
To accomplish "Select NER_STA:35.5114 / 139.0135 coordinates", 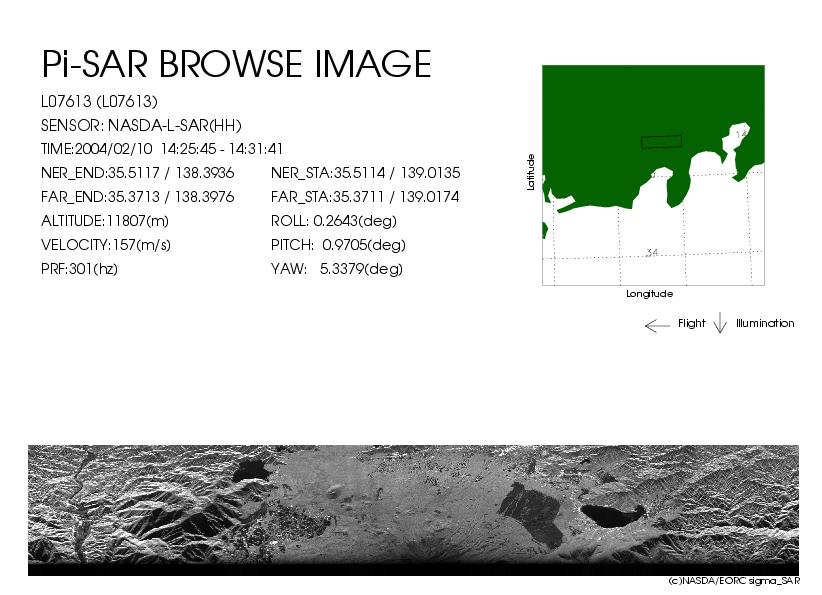I will coord(365,173).
